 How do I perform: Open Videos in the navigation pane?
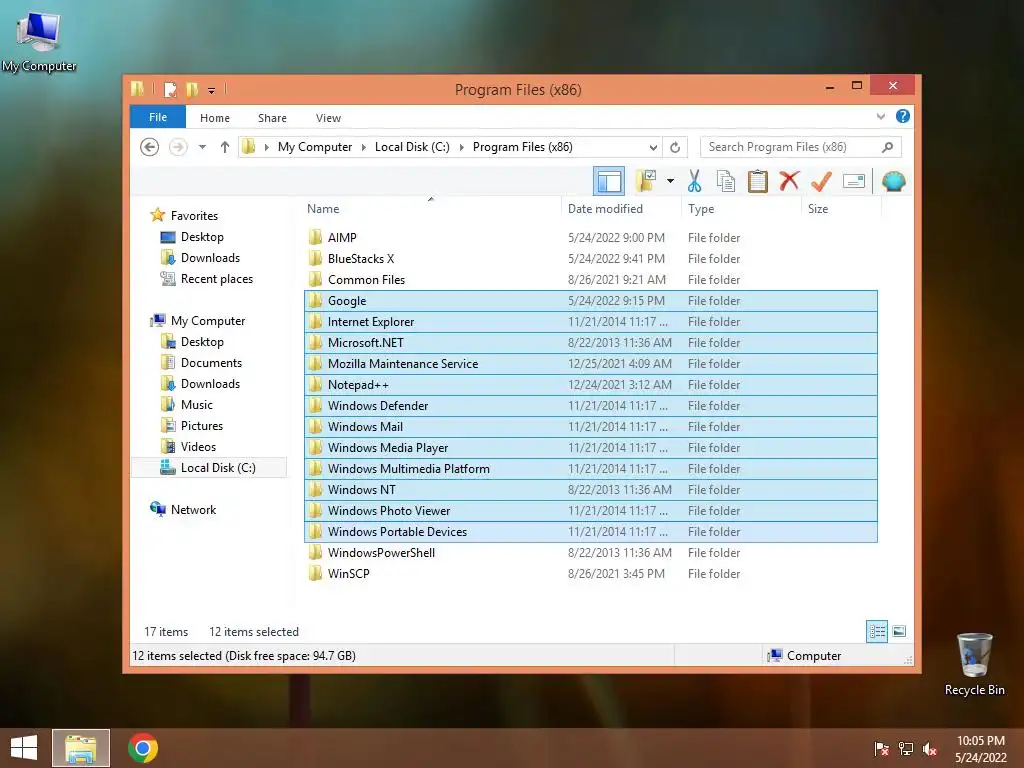[198, 447]
